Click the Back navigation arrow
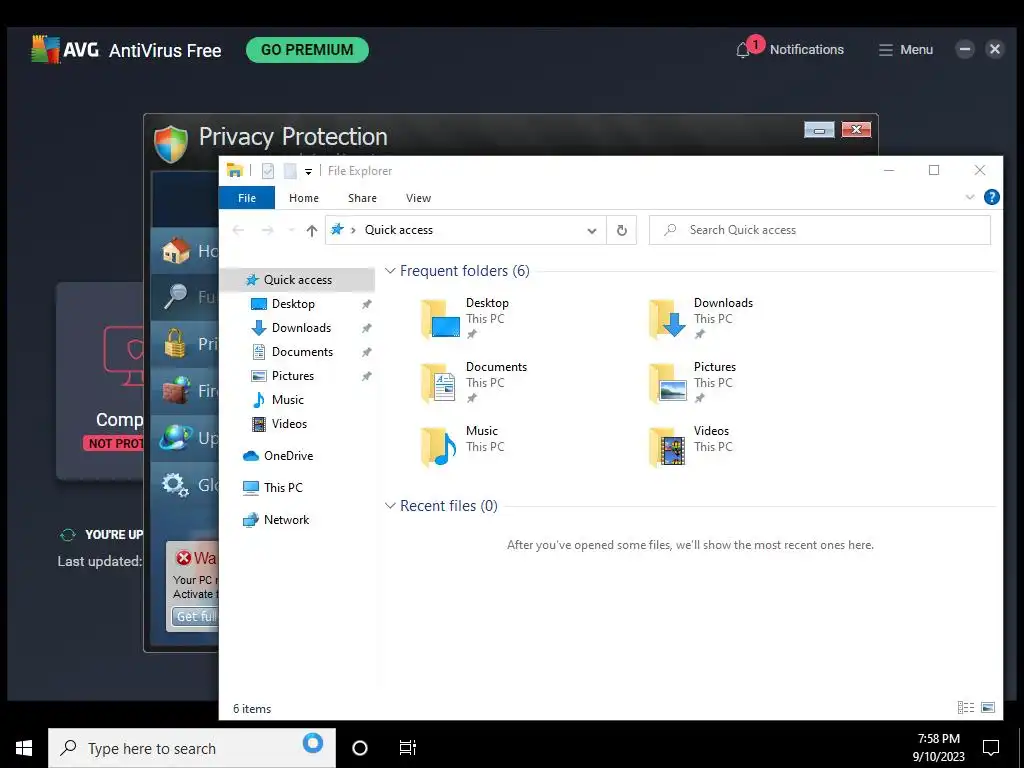Viewport: 1024px width, 768px height. point(238,230)
